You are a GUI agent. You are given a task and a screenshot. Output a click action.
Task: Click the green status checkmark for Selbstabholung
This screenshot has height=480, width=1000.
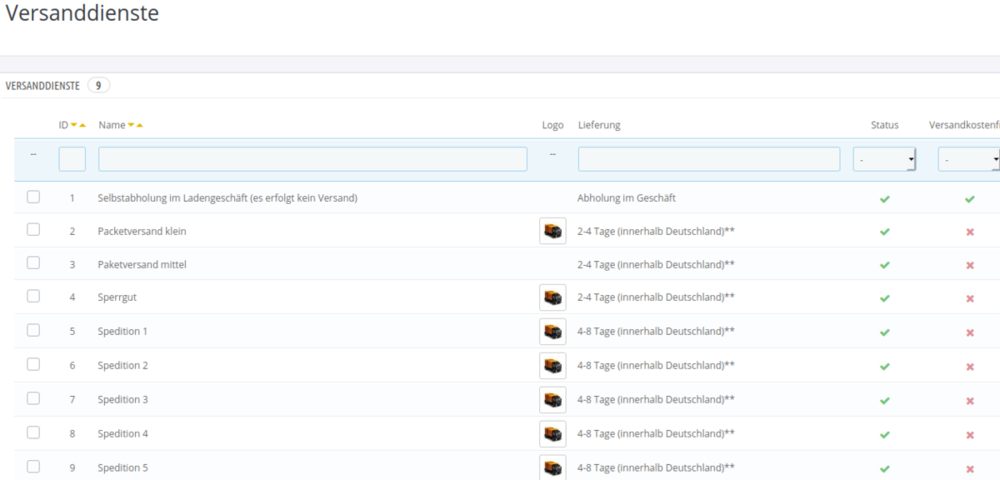point(884,199)
